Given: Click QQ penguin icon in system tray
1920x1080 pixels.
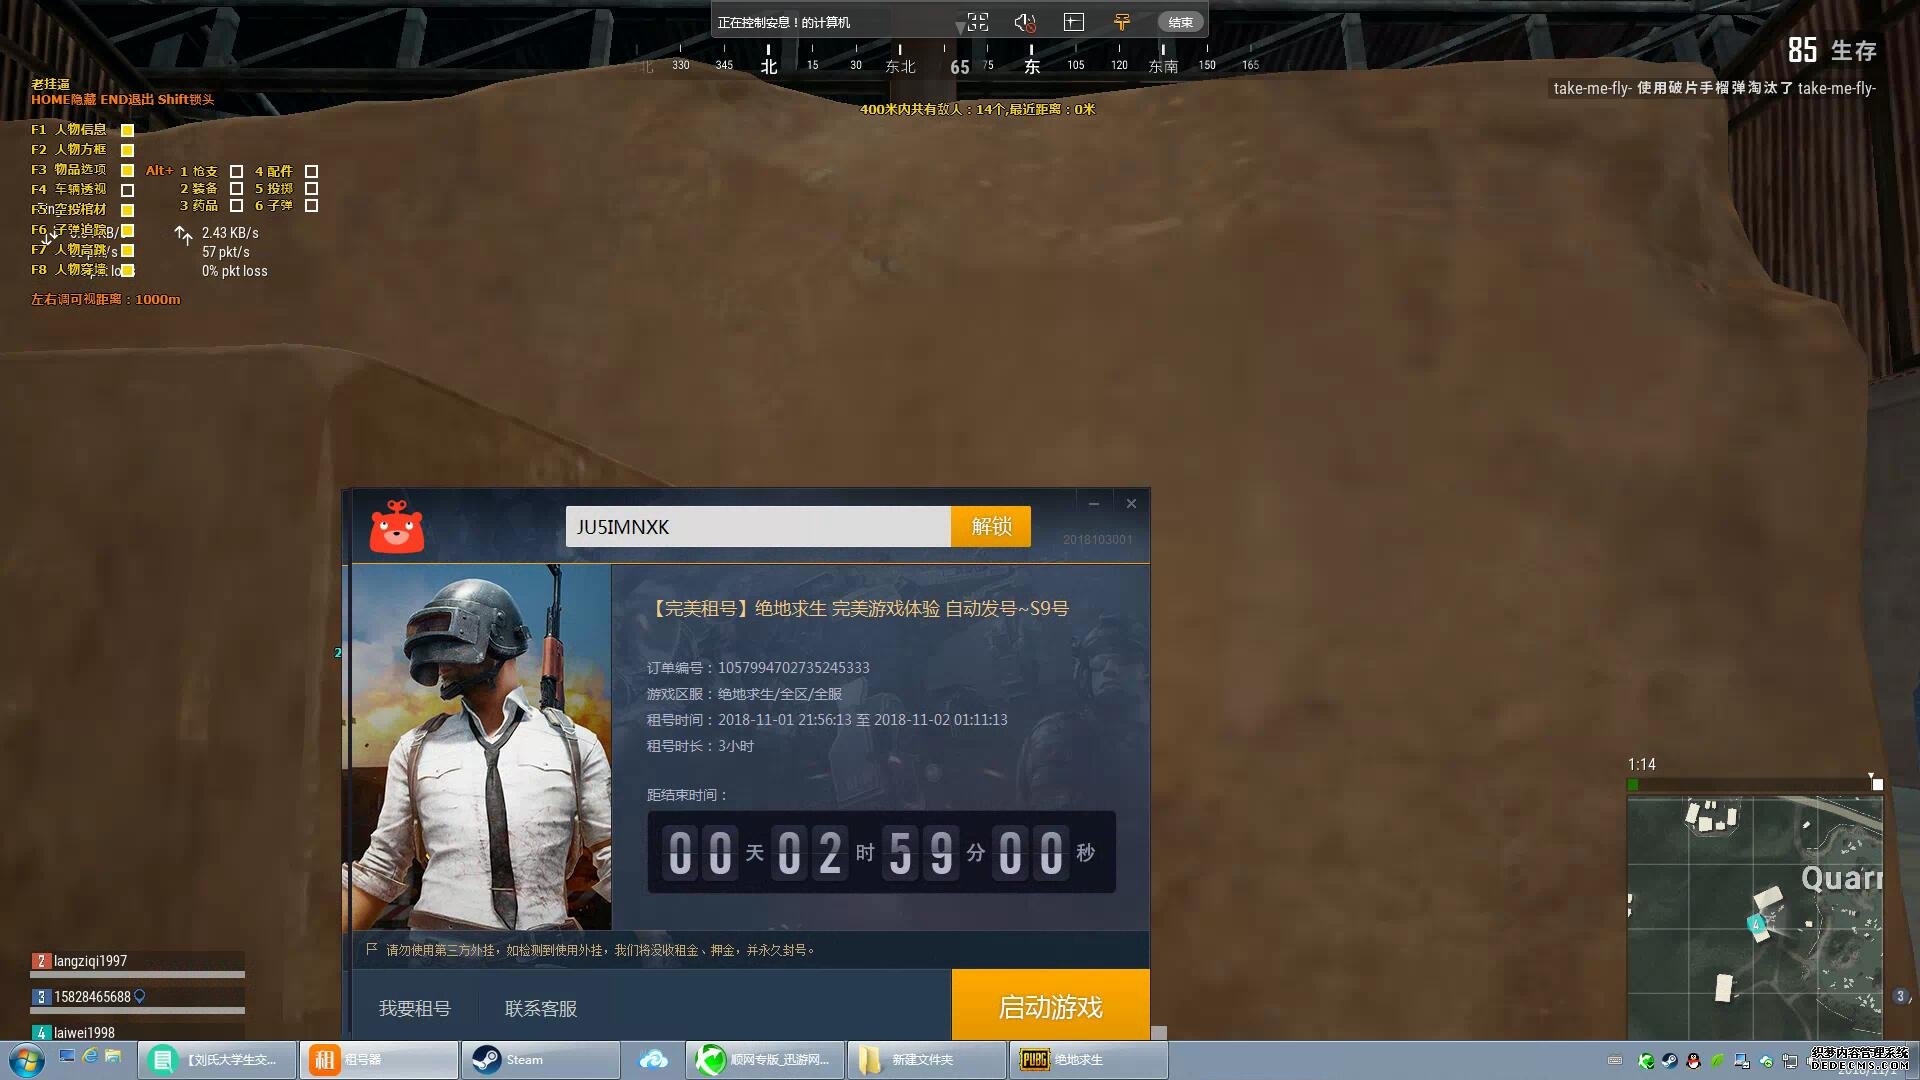Looking at the screenshot, I should pos(1693,1061).
